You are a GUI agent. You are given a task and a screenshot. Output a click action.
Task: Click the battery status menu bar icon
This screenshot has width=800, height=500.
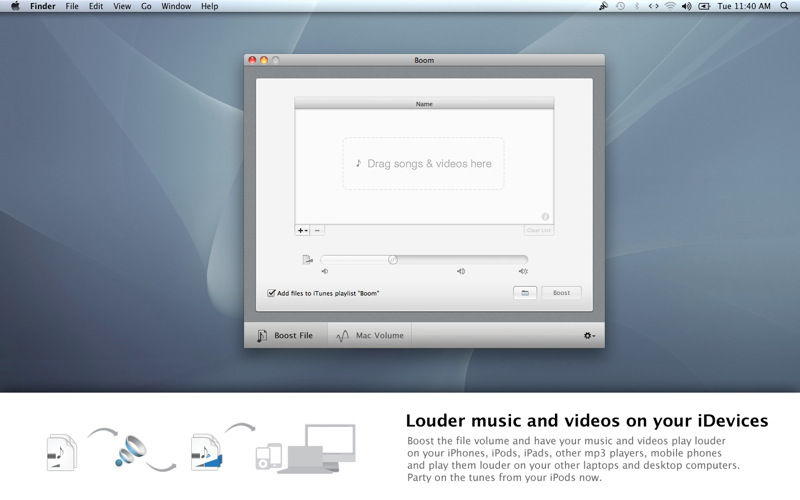click(704, 6)
